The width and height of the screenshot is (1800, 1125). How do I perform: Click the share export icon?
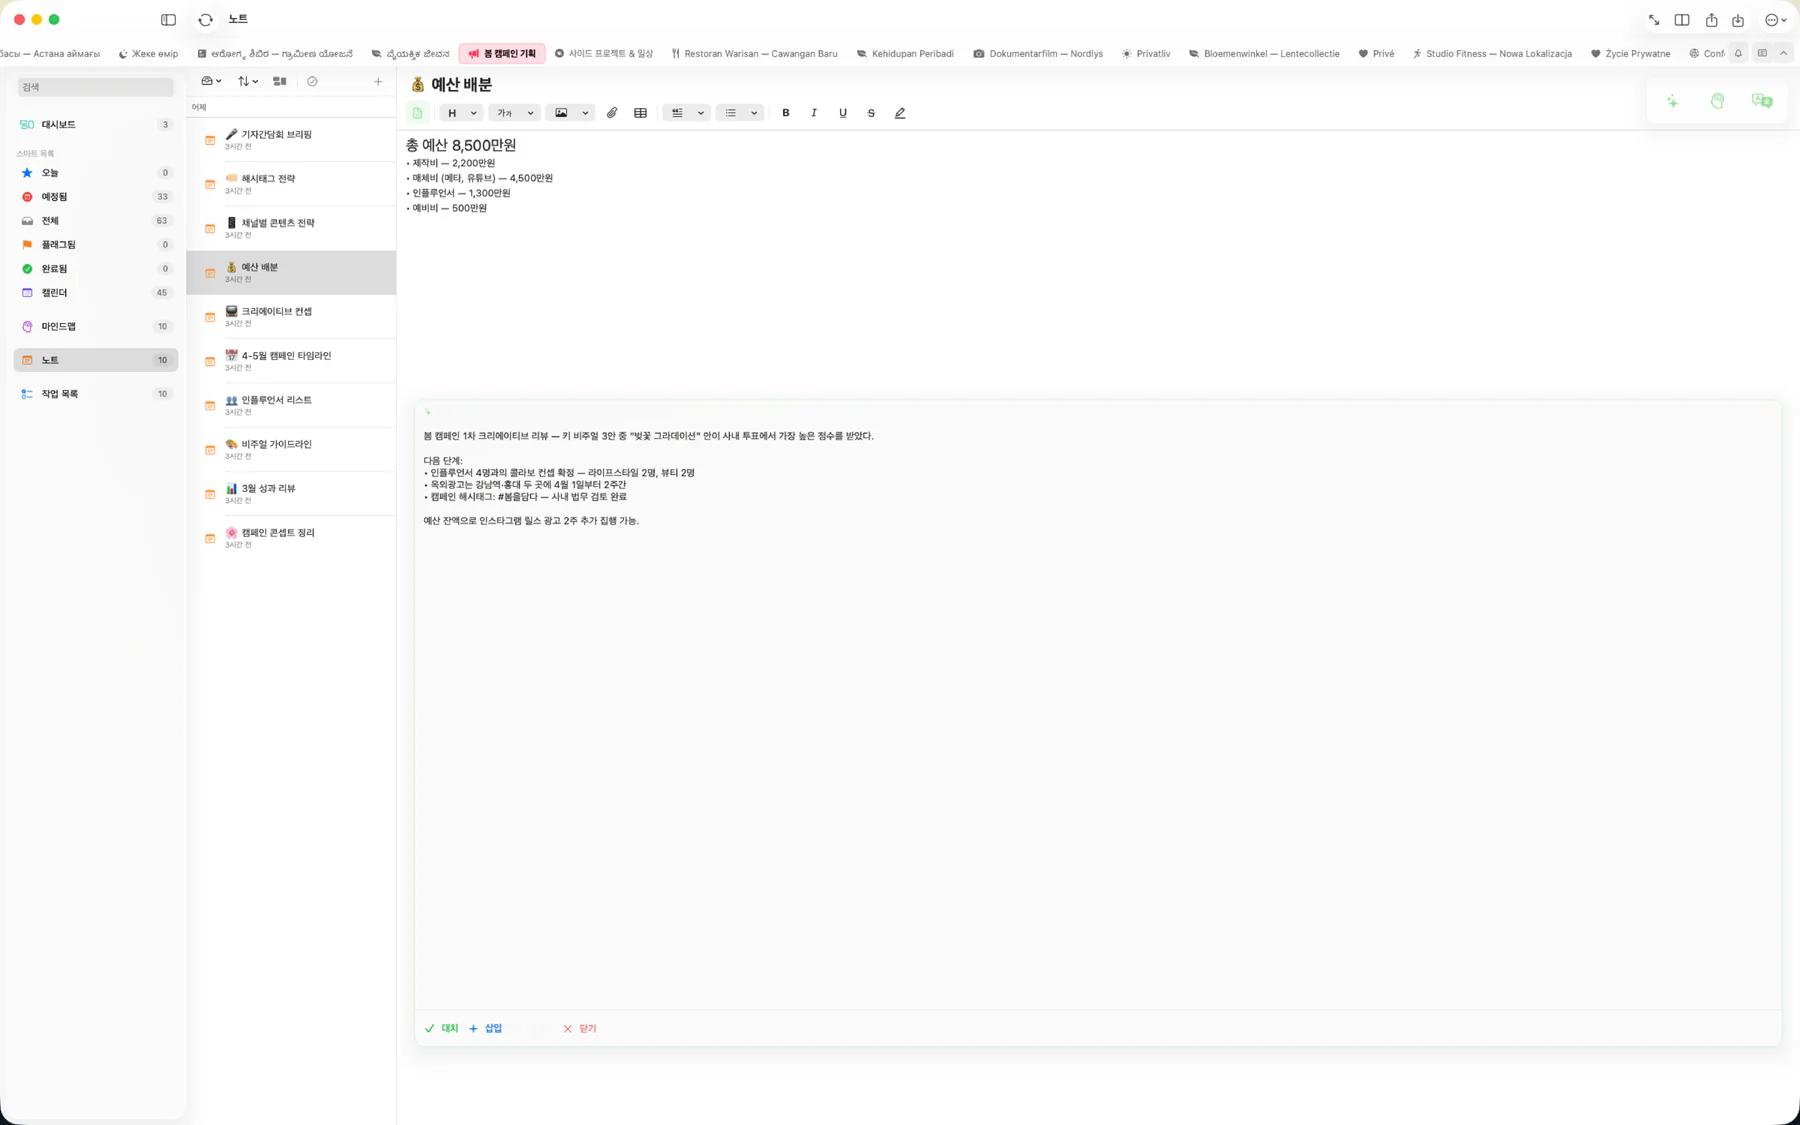(1711, 20)
